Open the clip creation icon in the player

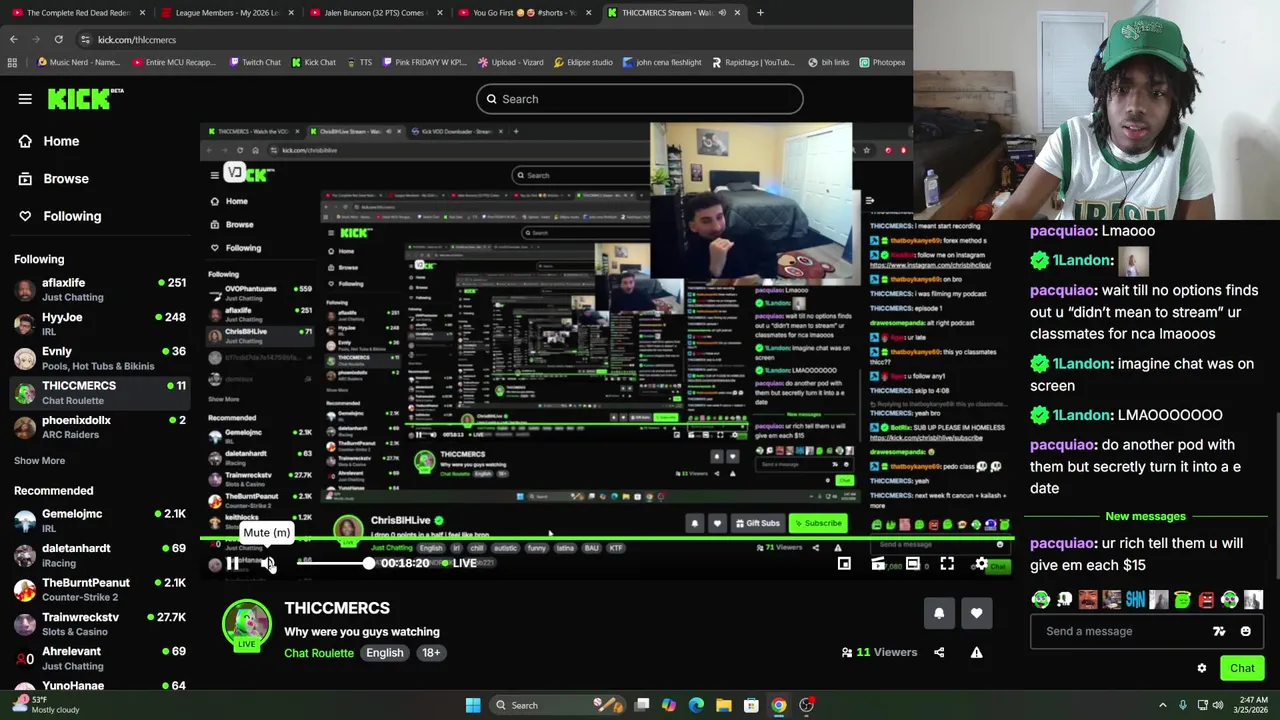click(x=878, y=564)
